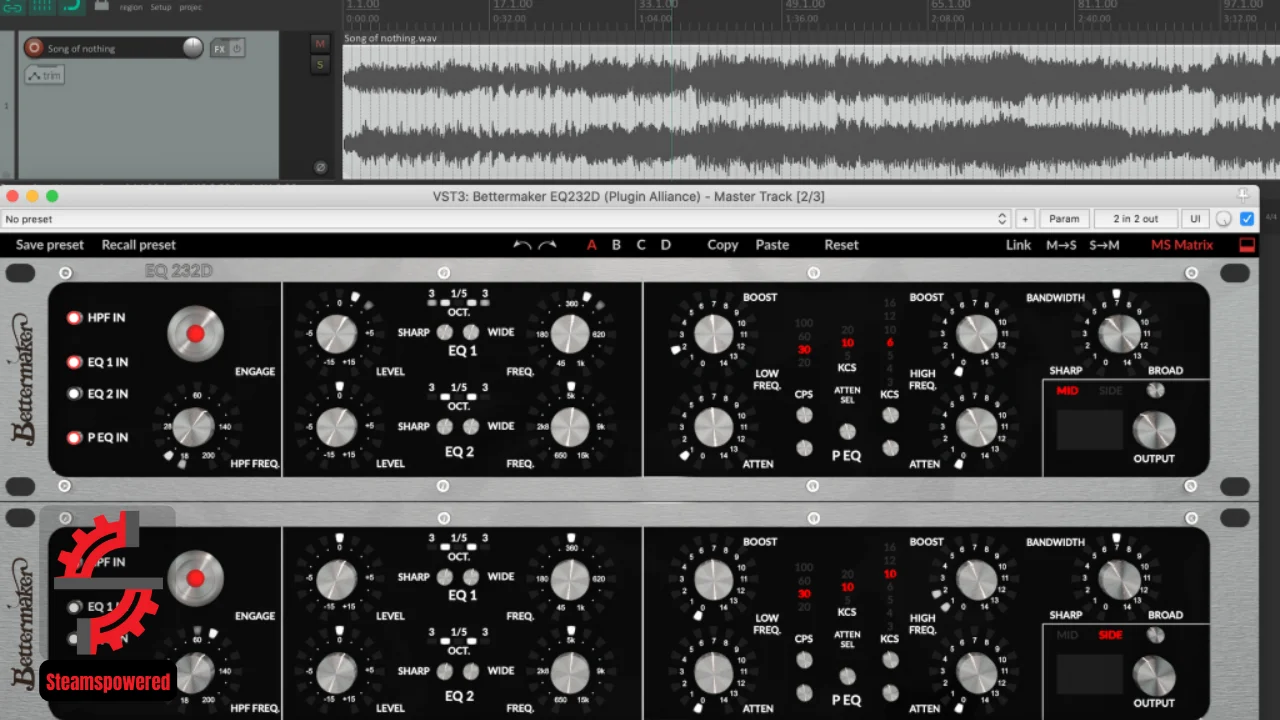Viewport: 1280px width, 720px height.
Task: Open the Param menu
Action: tap(1064, 219)
